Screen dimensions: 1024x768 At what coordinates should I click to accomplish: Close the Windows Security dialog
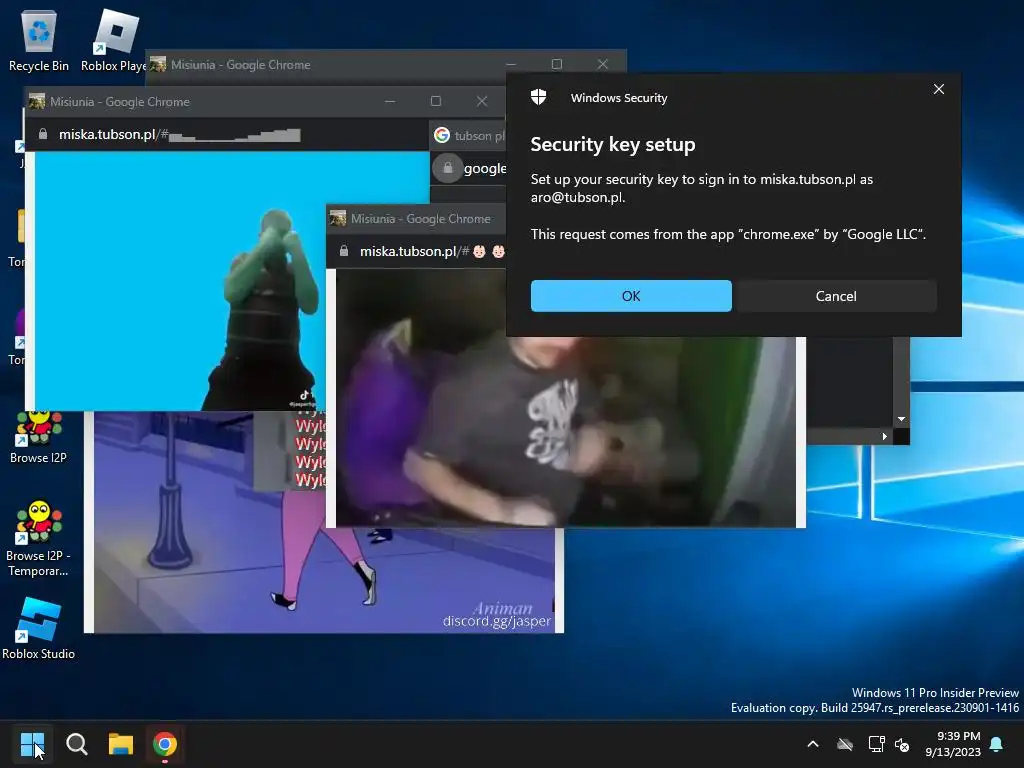pos(938,89)
